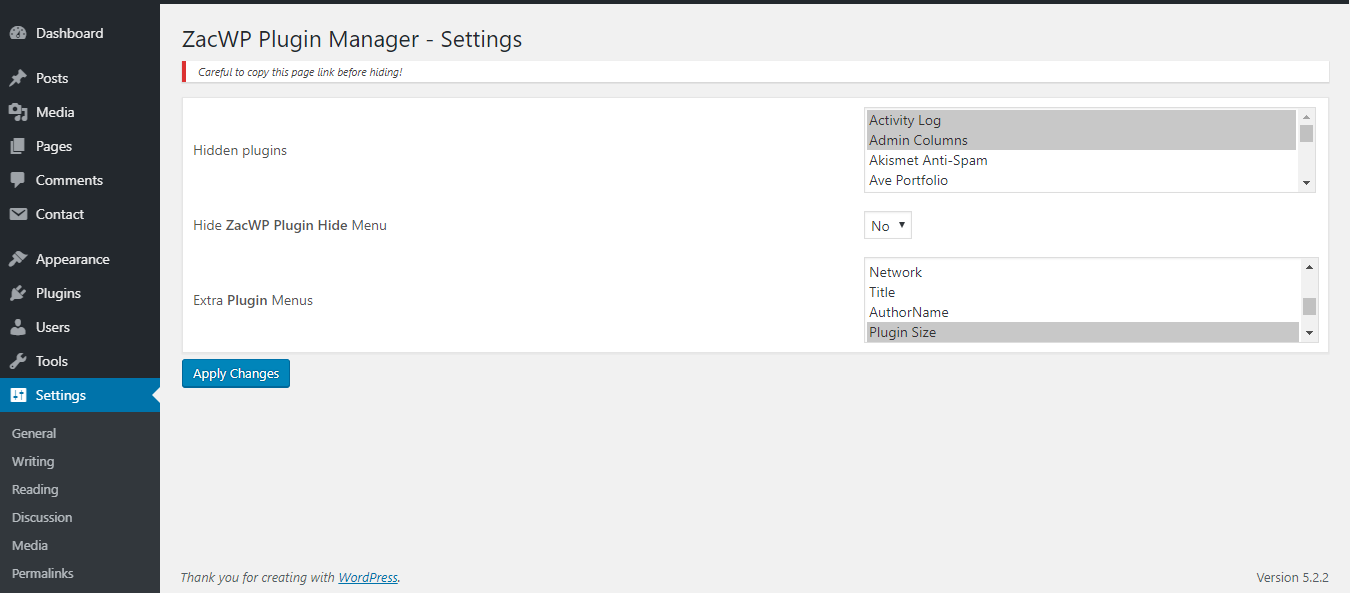Open Media settings submenu item

click(30, 545)
